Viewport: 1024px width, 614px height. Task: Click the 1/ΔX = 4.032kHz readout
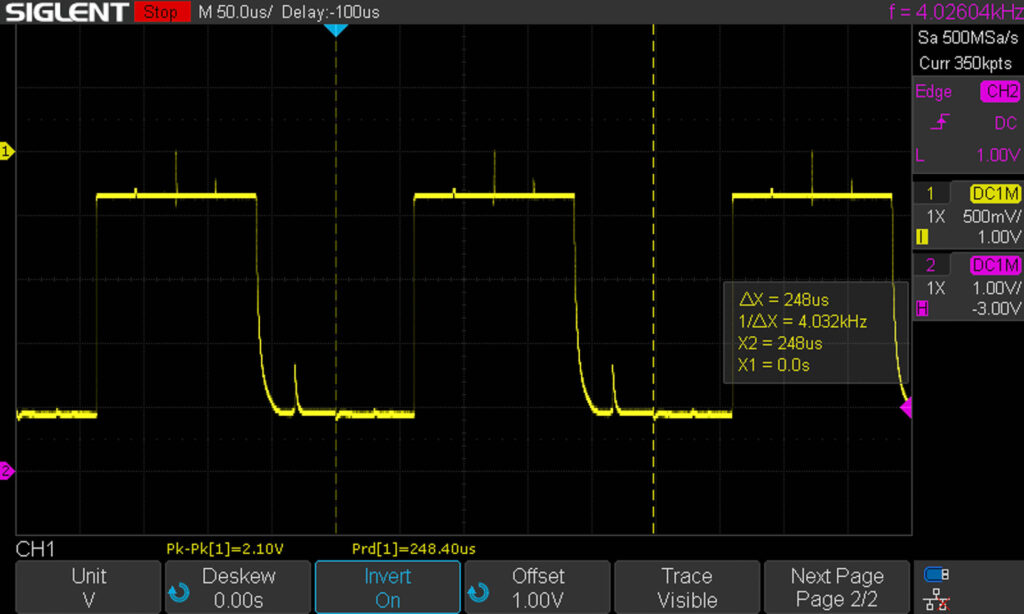coord(802,321)
